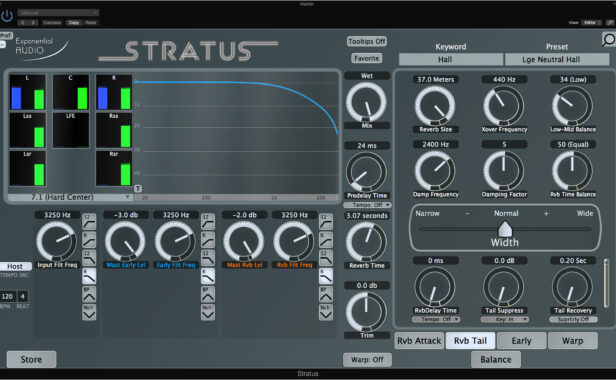Toggle Compare in the host header
Screen dimensions: 616x380
tap(52, 23)
